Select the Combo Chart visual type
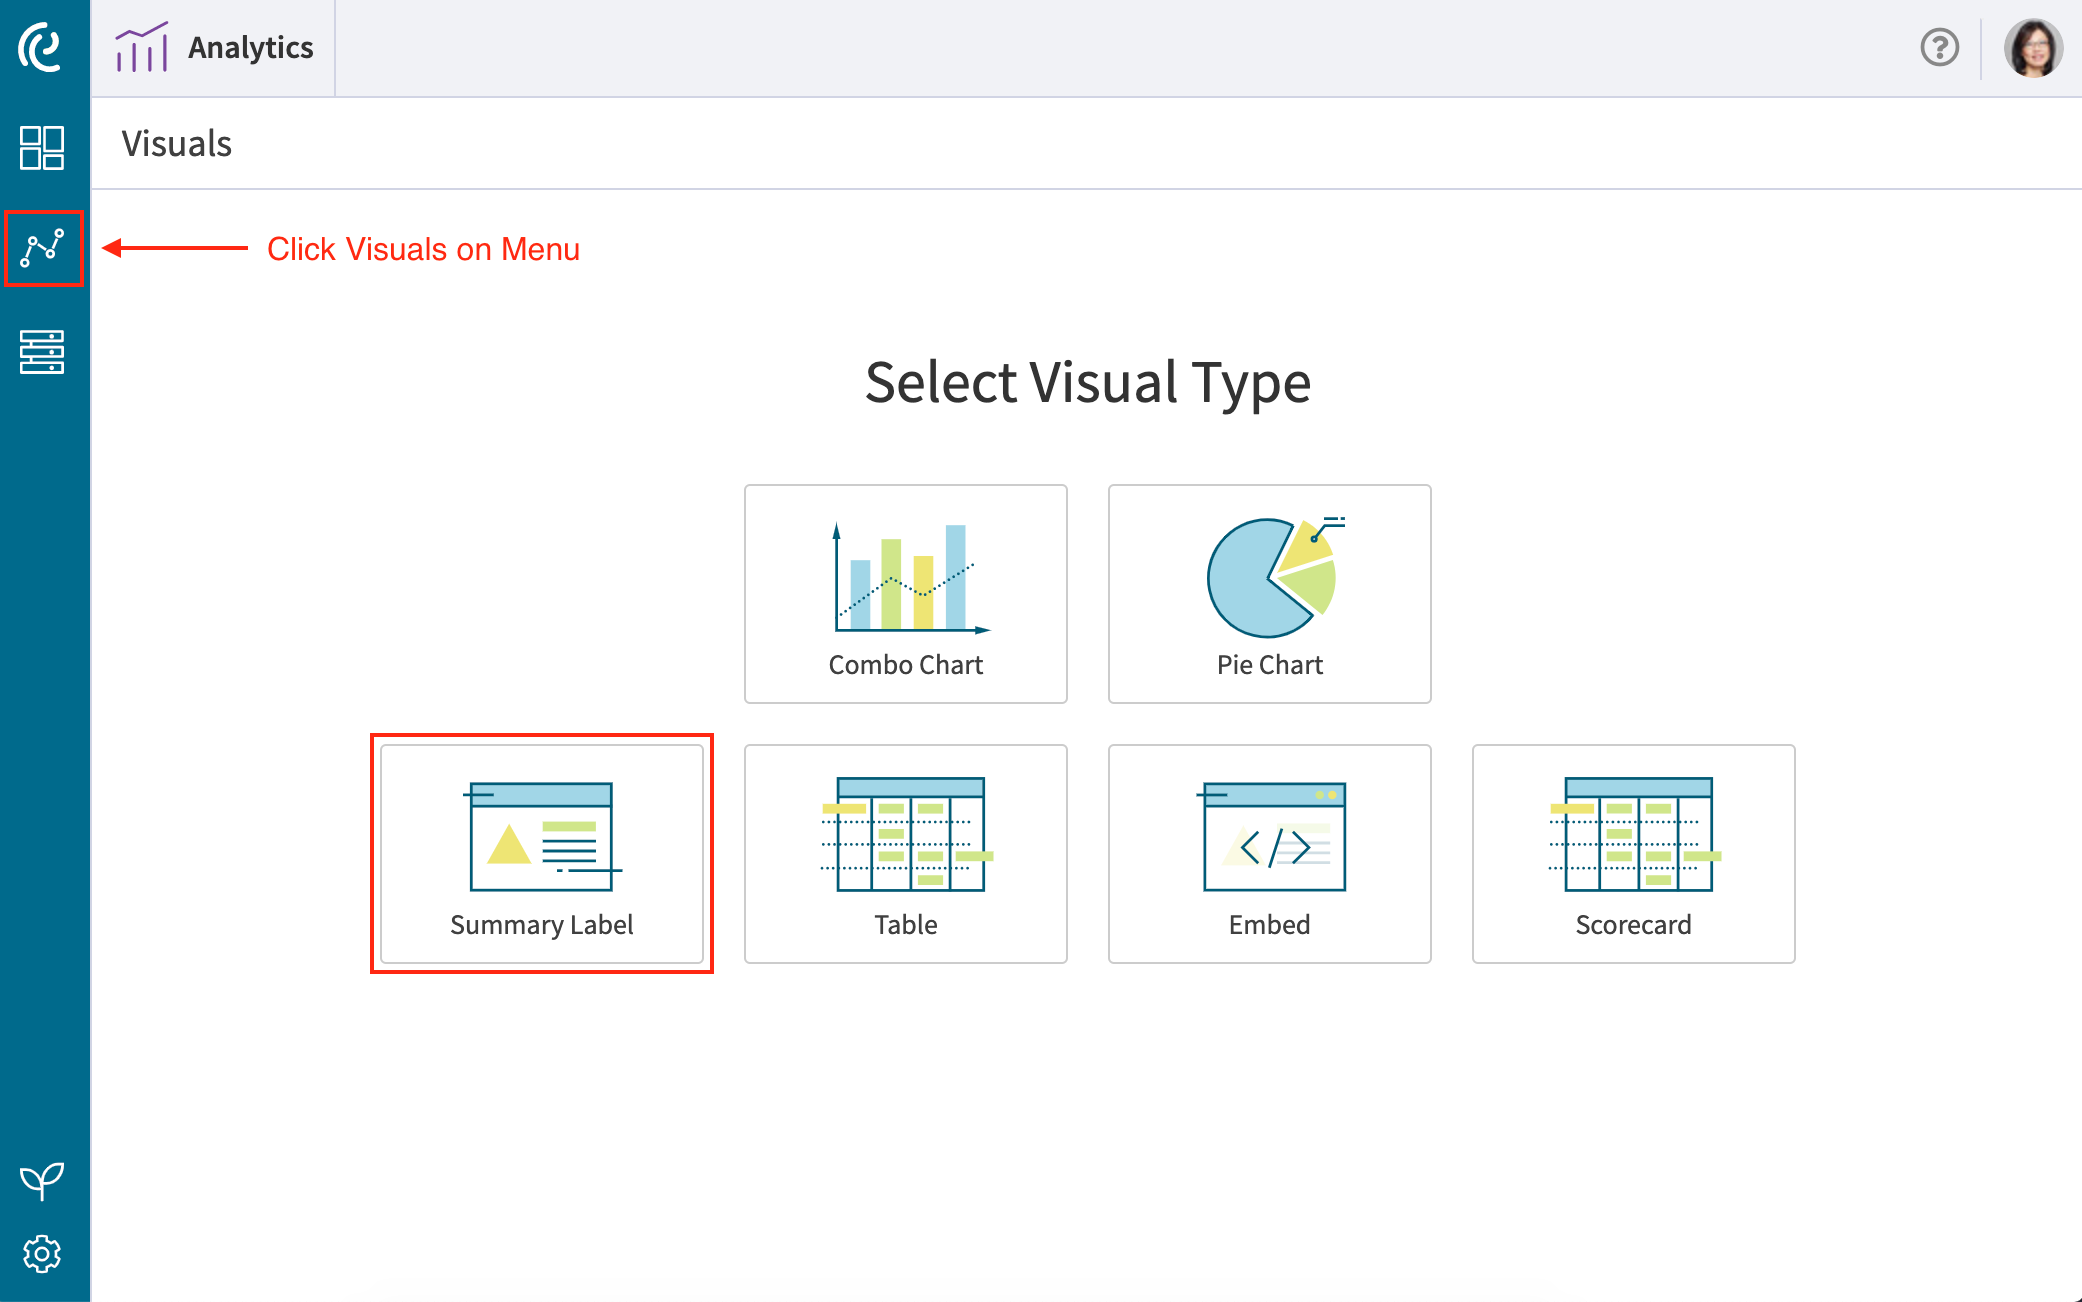 905,593
